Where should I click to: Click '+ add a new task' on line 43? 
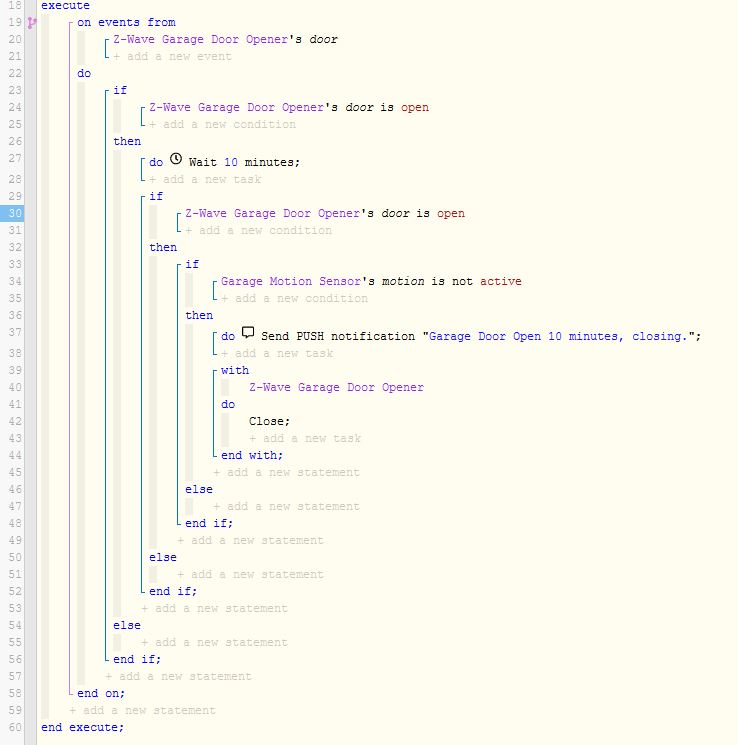[x=305, y=439]
